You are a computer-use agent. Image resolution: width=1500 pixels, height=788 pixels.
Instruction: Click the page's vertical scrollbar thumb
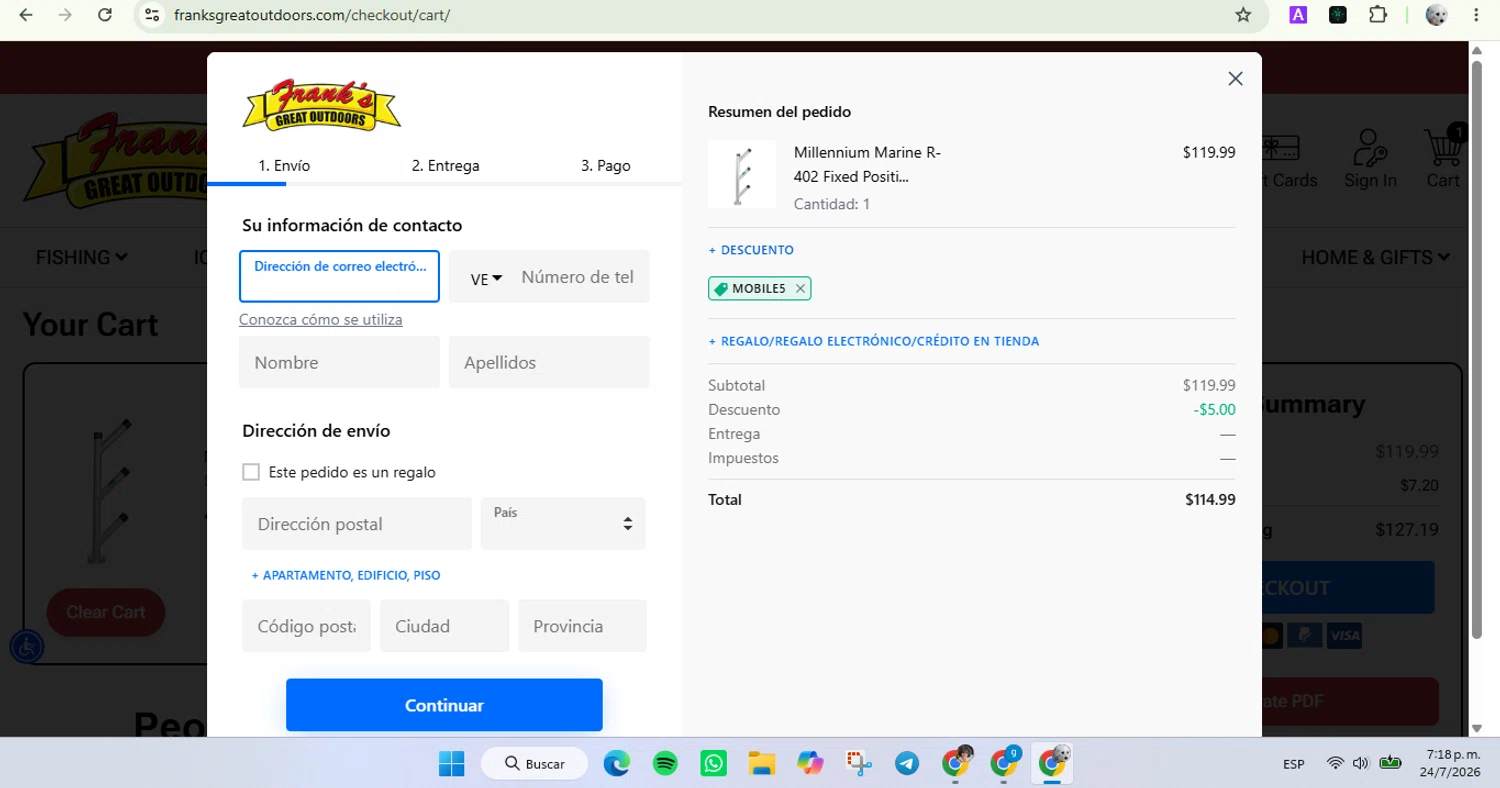tap(1477, 350)
